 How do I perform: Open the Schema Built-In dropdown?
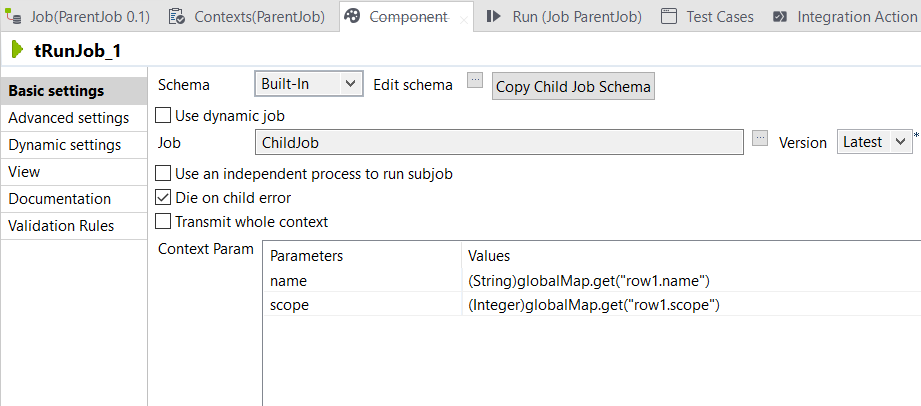coord(308,85)
